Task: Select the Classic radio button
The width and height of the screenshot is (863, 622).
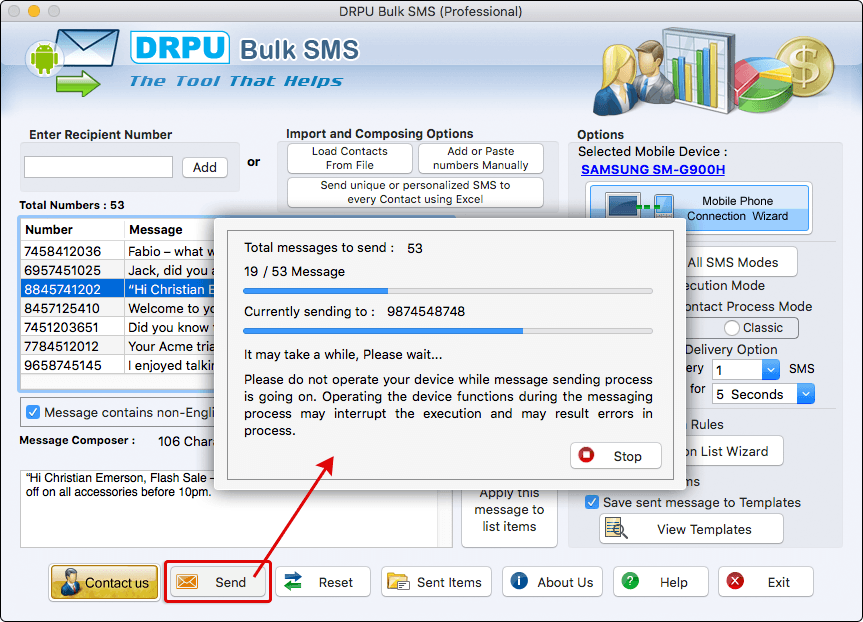Action: [731, 328]
